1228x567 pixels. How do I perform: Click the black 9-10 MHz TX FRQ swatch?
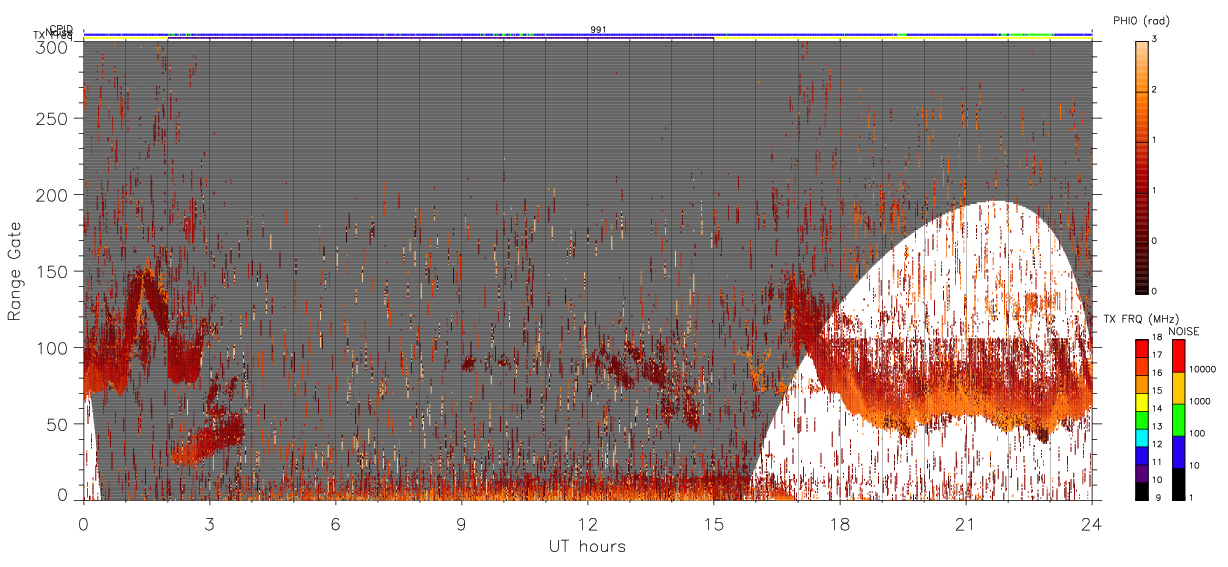click(x=1142, y=491)
